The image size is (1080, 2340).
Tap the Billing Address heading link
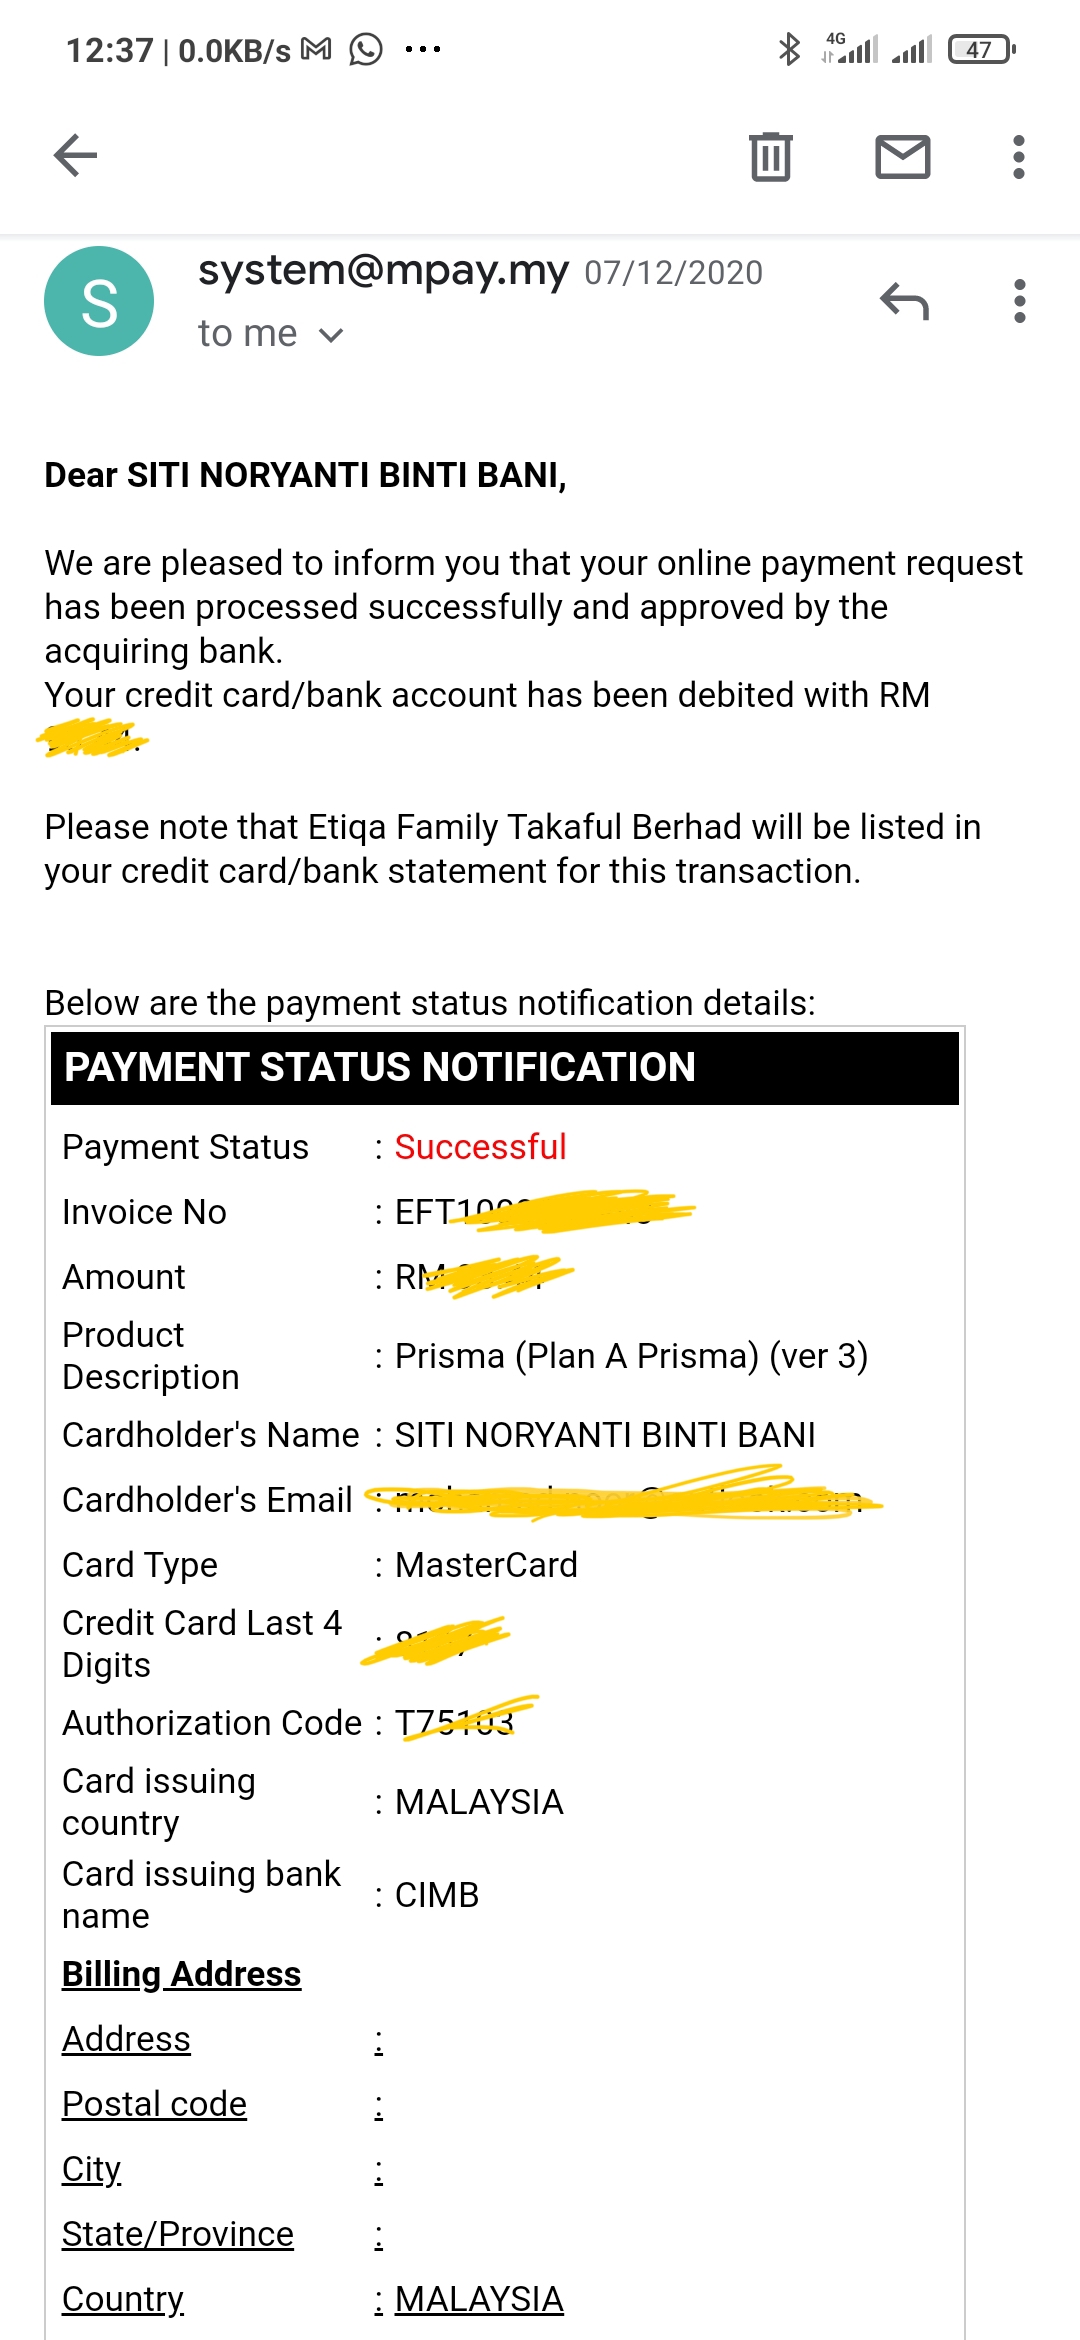pos(181,1974)
